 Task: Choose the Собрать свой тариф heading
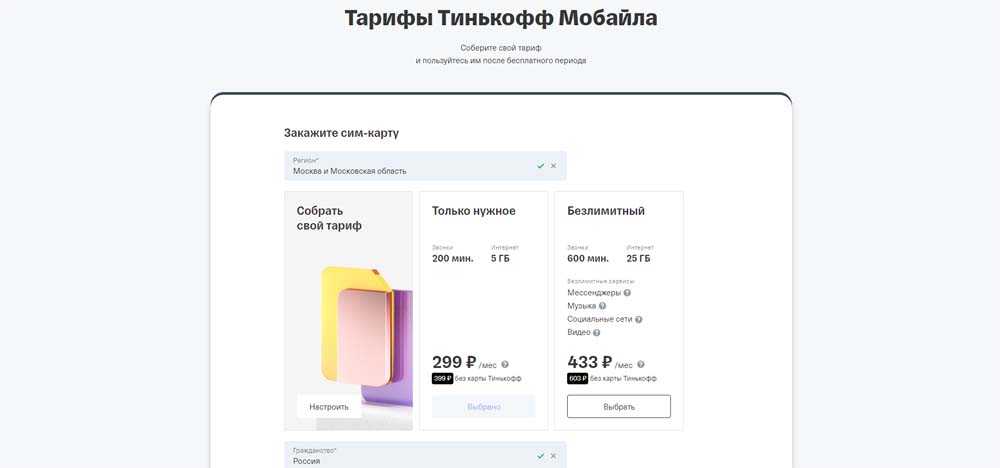click(x=329, y=218)
